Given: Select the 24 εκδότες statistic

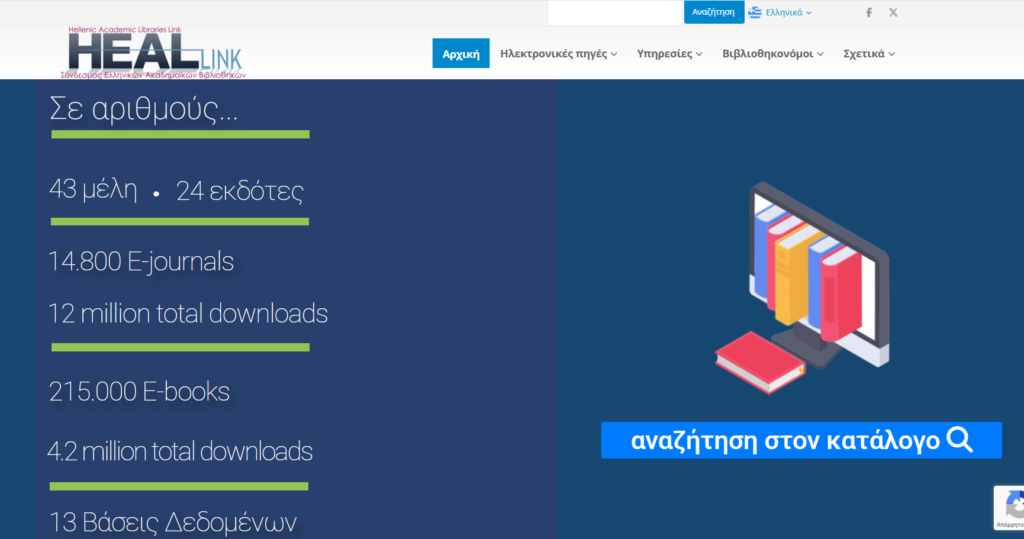Looking at the screenshot, I should 239,191.
